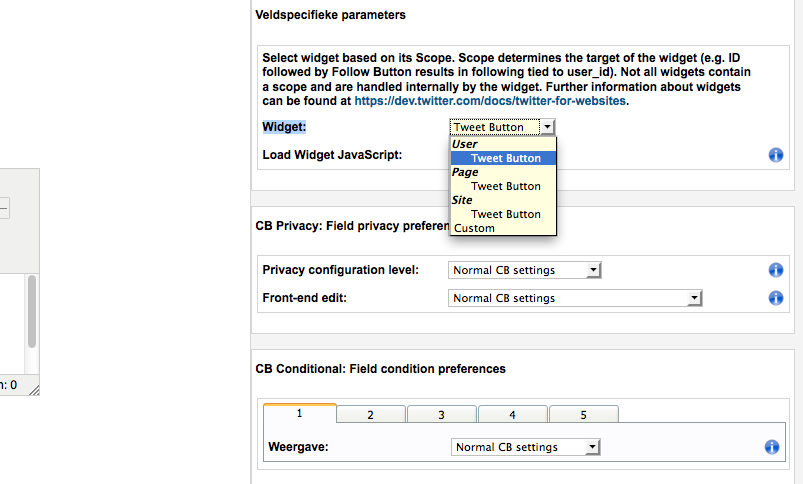This screenshot has height=484, width=803.
Task: Click info icon for Front-end edit
Action: point(775,298)
